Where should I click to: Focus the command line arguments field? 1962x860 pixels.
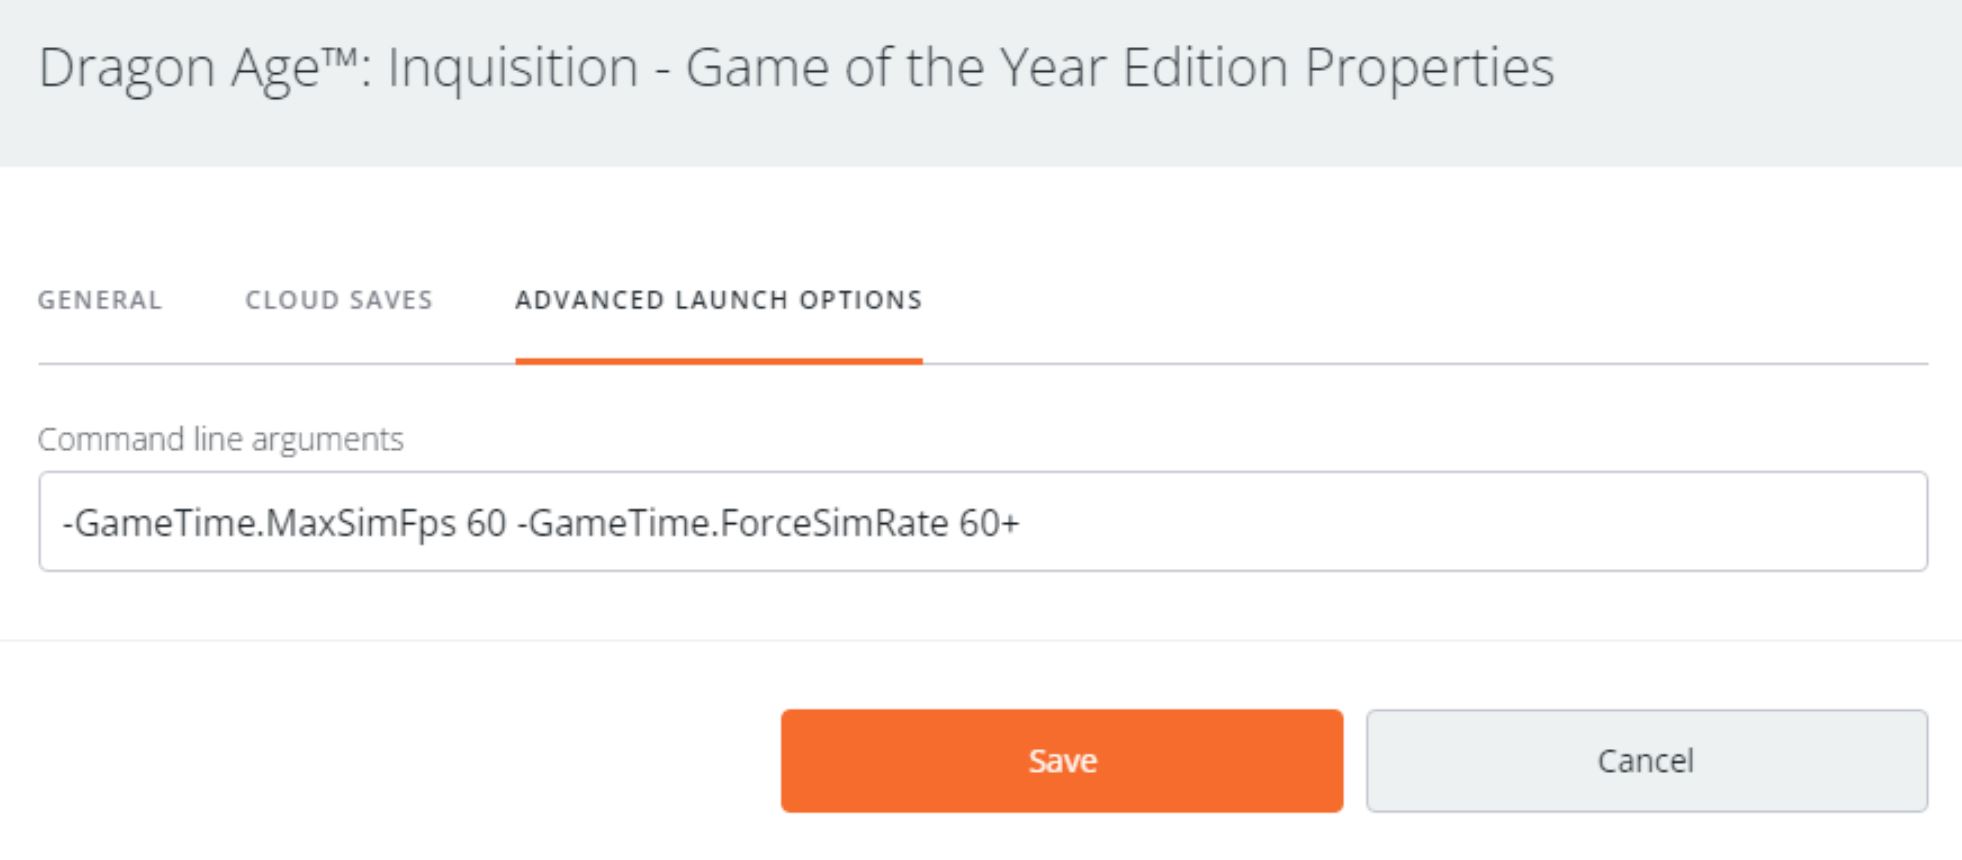(x=1400, y=522)
